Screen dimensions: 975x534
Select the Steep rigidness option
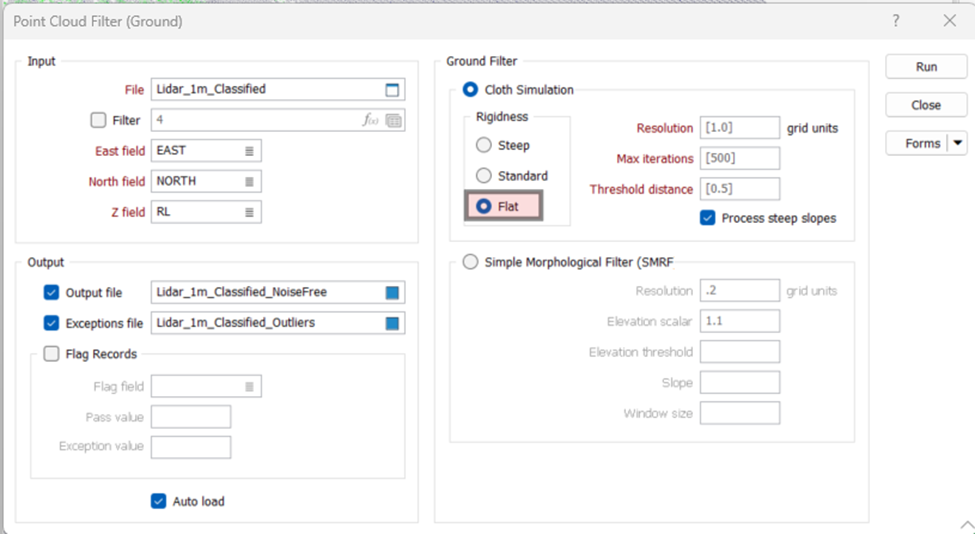[484, 146]
